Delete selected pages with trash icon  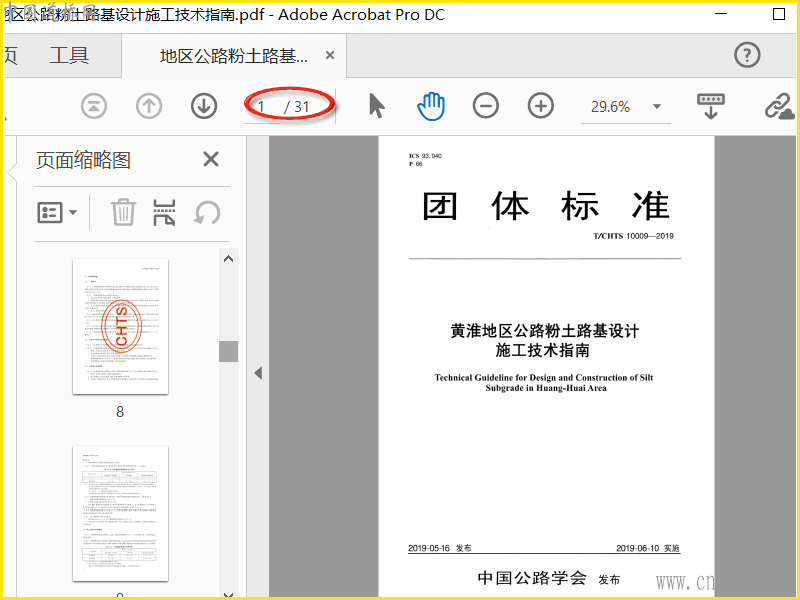[123, 212]
